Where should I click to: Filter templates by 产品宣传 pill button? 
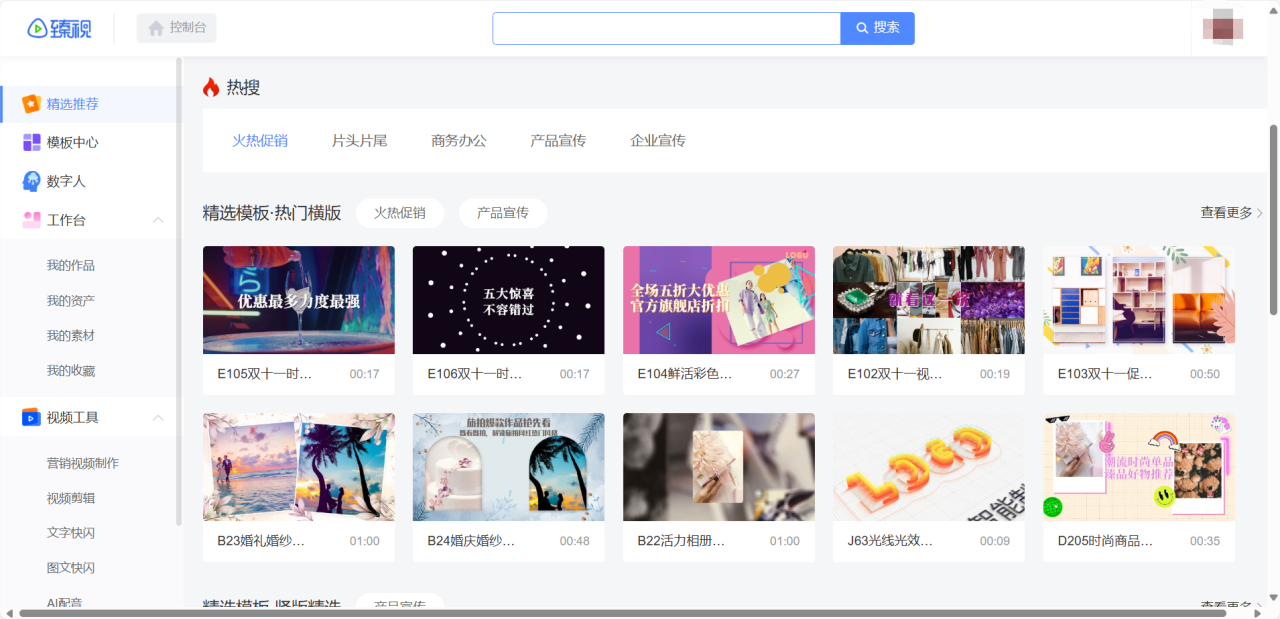pyautogui.click(x=502, y=213)
